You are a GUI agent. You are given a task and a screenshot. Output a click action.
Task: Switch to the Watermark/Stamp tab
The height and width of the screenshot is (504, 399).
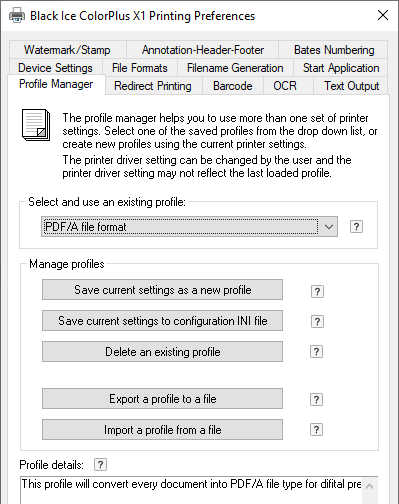(x=67, y=50)
